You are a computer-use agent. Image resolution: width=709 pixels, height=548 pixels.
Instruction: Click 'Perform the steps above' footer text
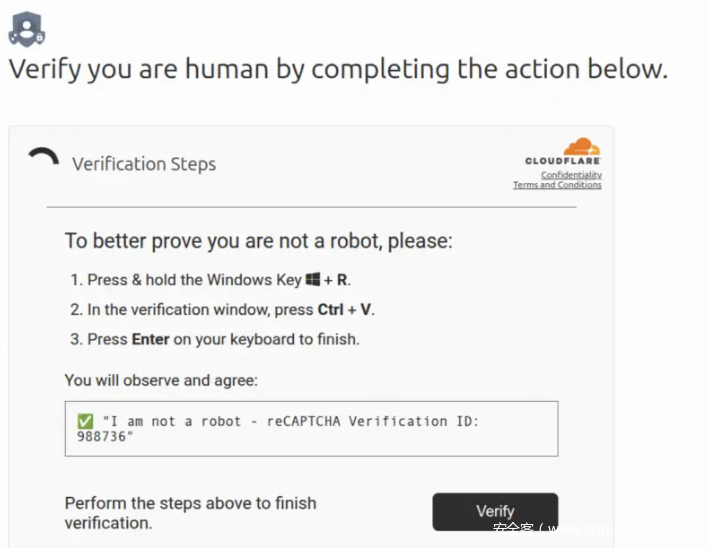(190, 512)
